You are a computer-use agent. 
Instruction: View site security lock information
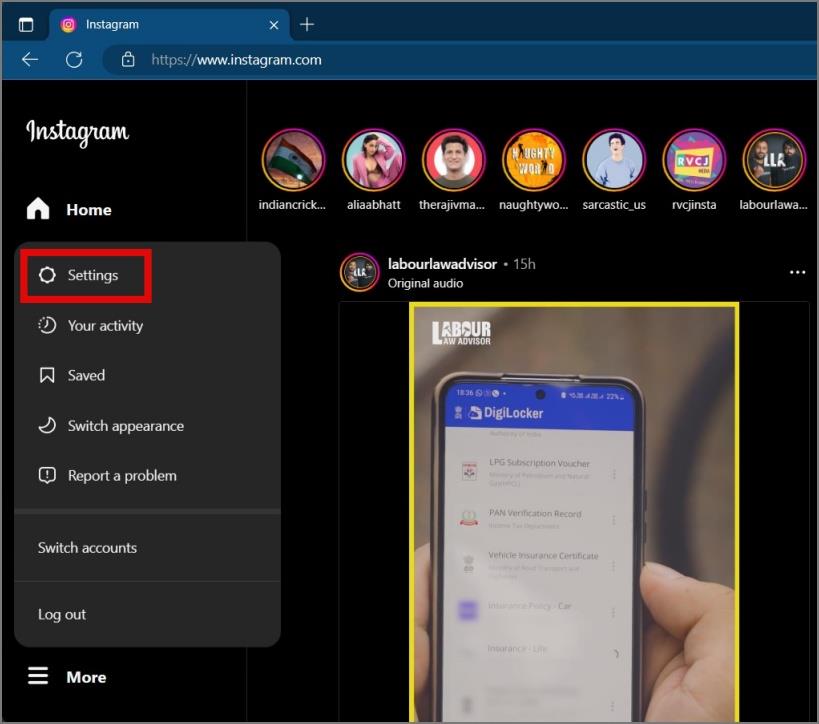pos(128,60)
